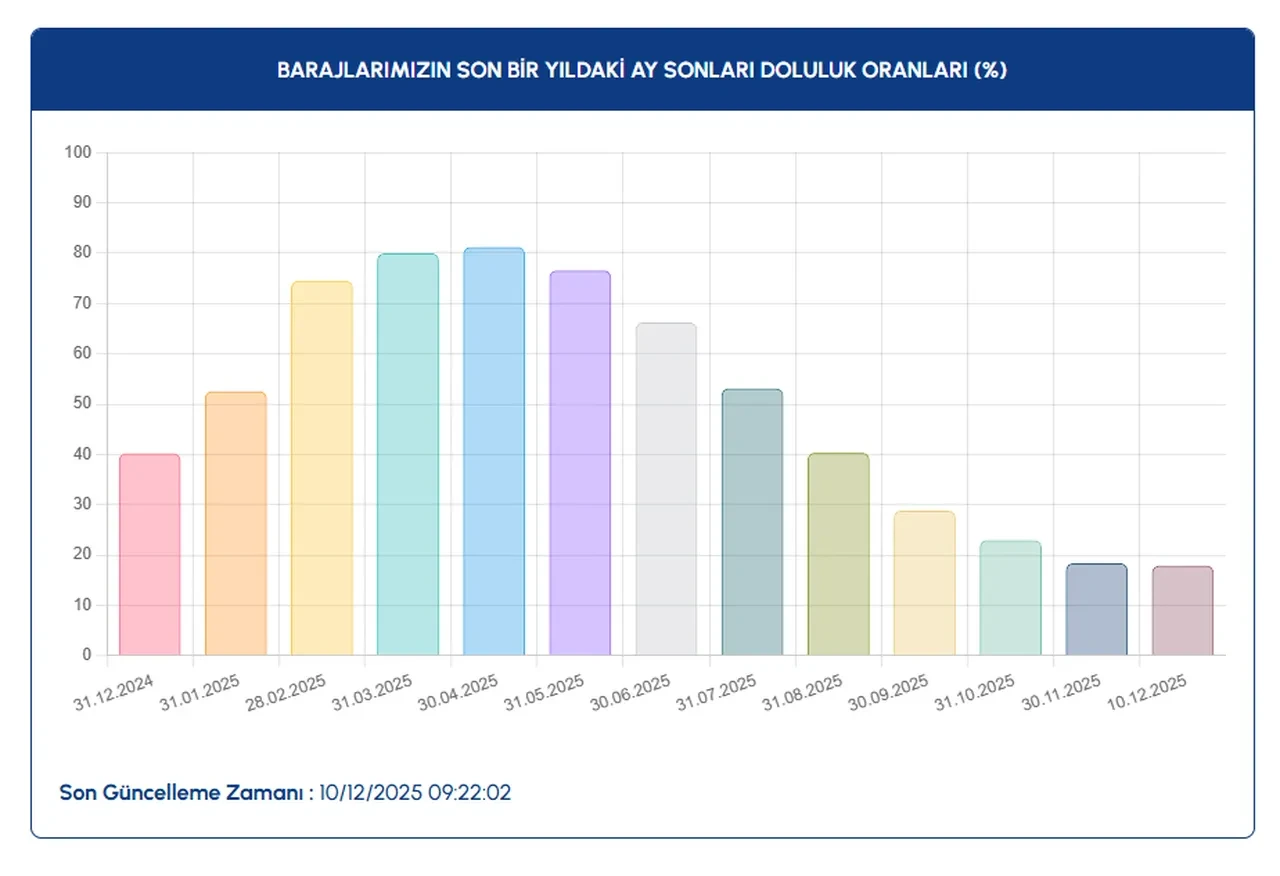Click the pink bar for 31.12.2024
This screenshot has width=1280, height=876.
pos(150,555)
